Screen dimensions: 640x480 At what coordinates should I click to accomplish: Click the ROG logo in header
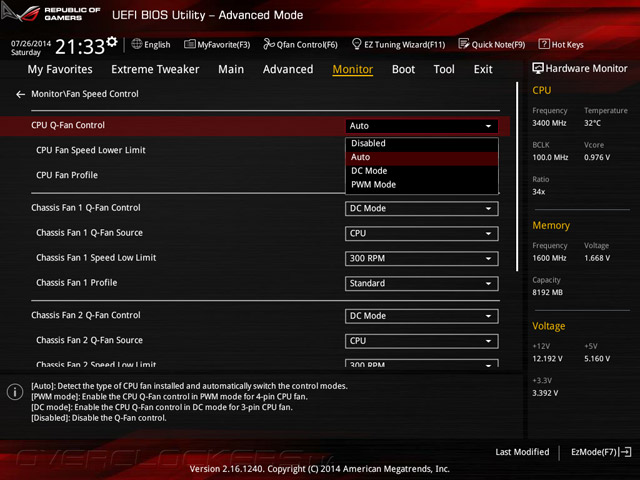pos(20,13)
